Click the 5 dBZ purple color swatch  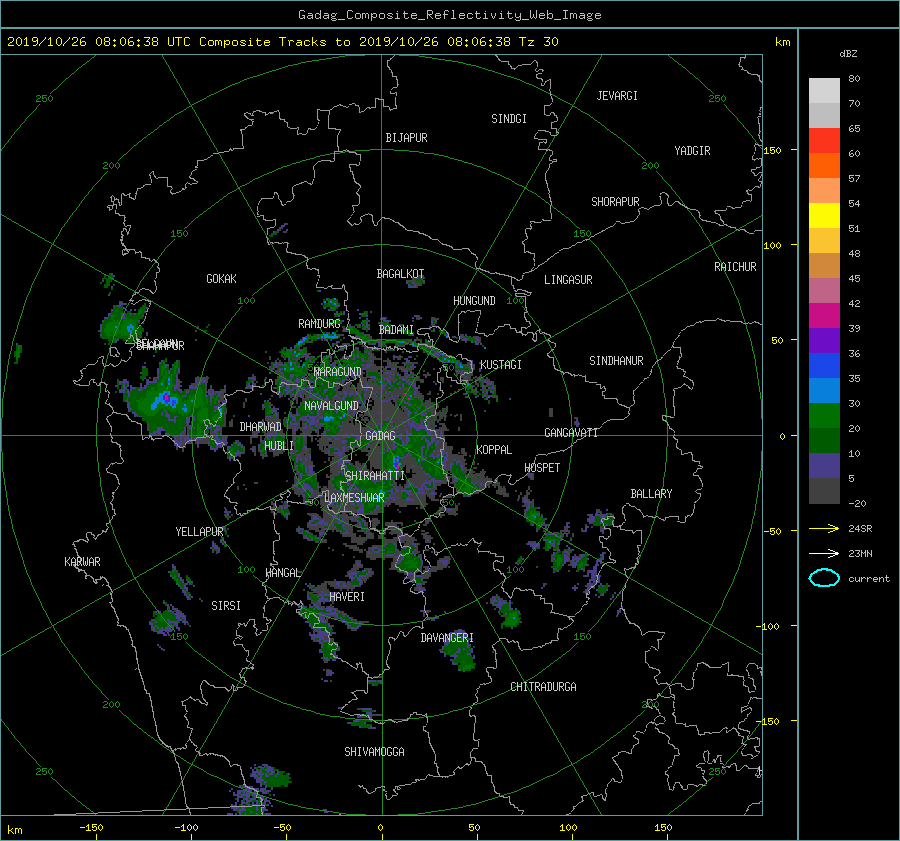tap(824, 465)
